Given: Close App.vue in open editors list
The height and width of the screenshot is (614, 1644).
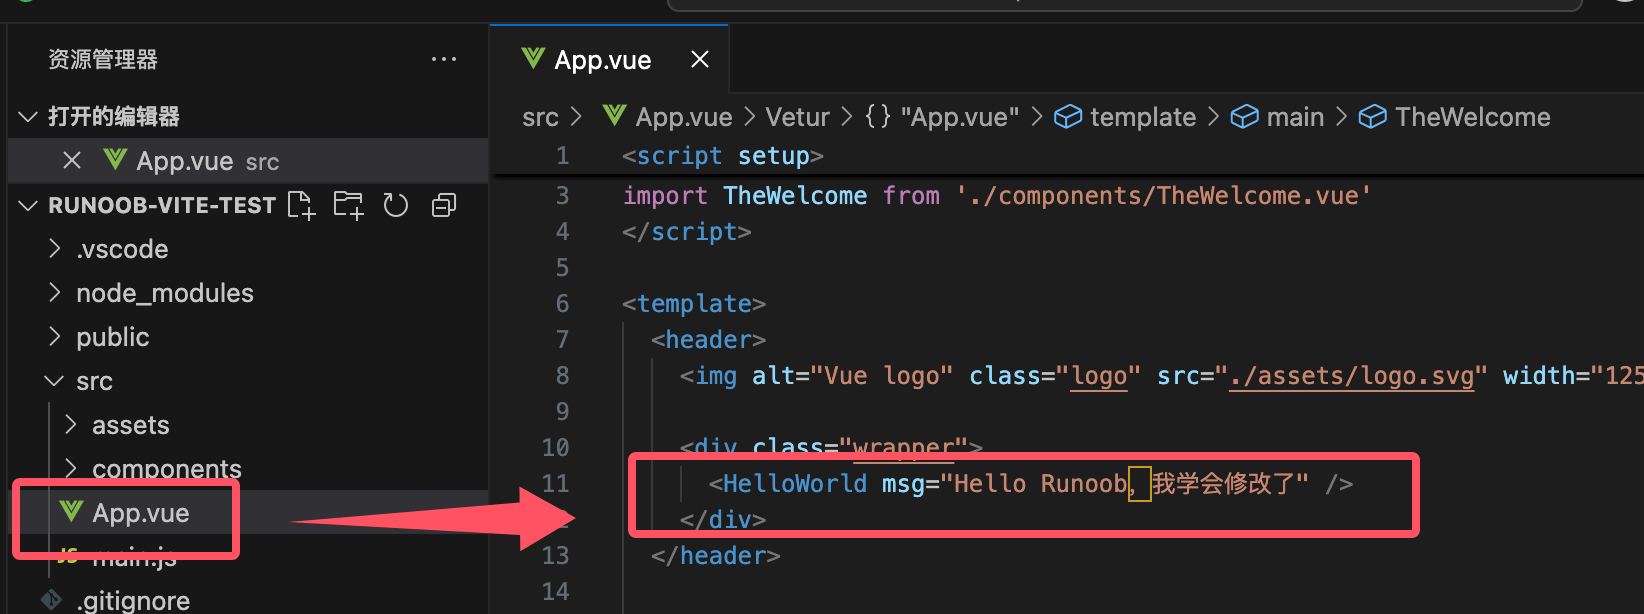Looking at the screenshot, I should coord(72,161).
